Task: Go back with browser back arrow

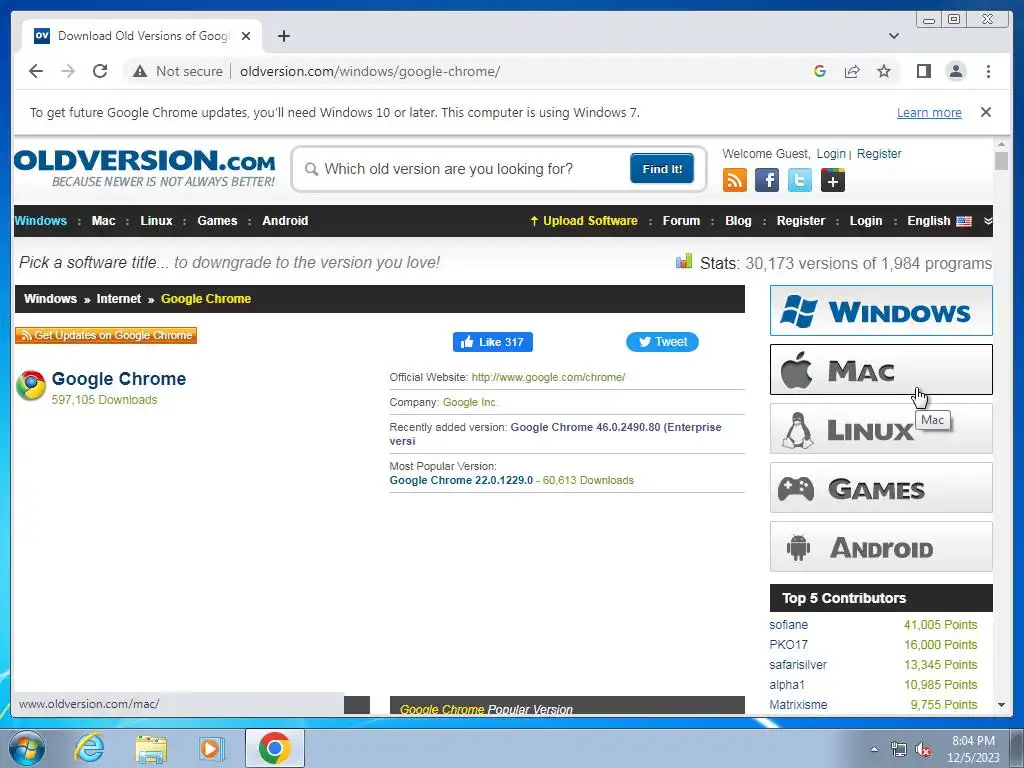Action: (36, 71)
